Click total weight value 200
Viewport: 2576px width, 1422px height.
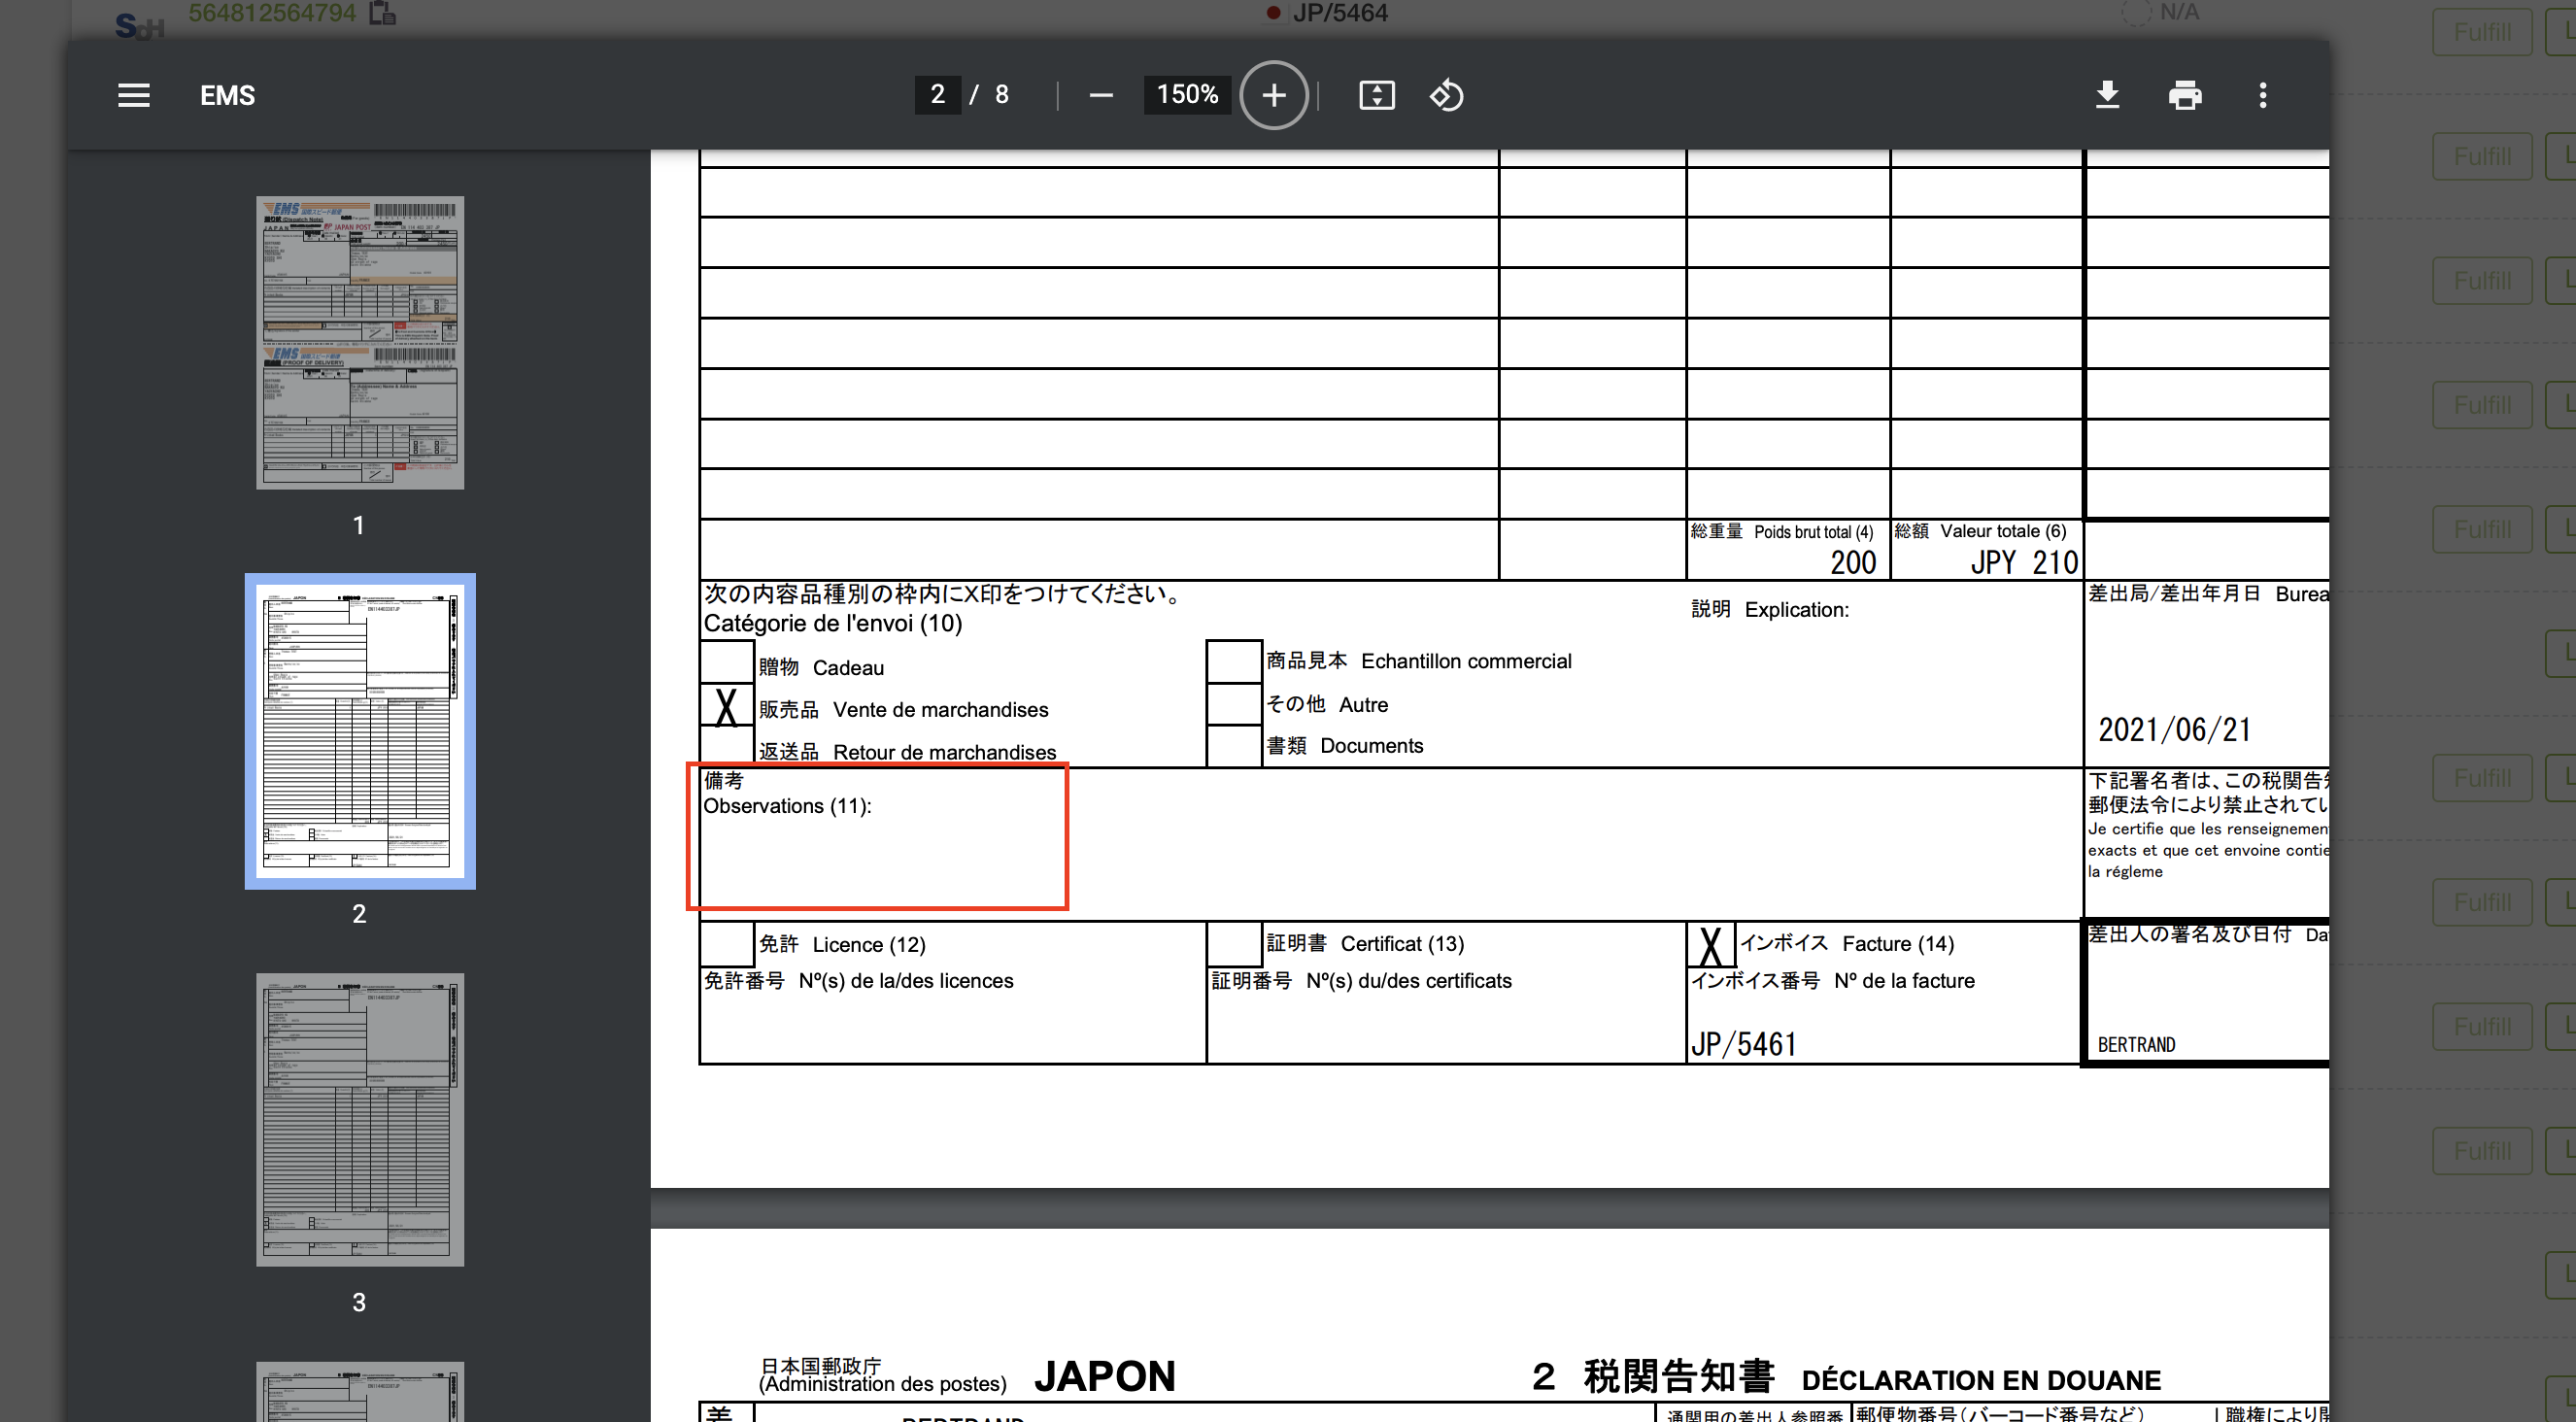(x=1853, y=562)
